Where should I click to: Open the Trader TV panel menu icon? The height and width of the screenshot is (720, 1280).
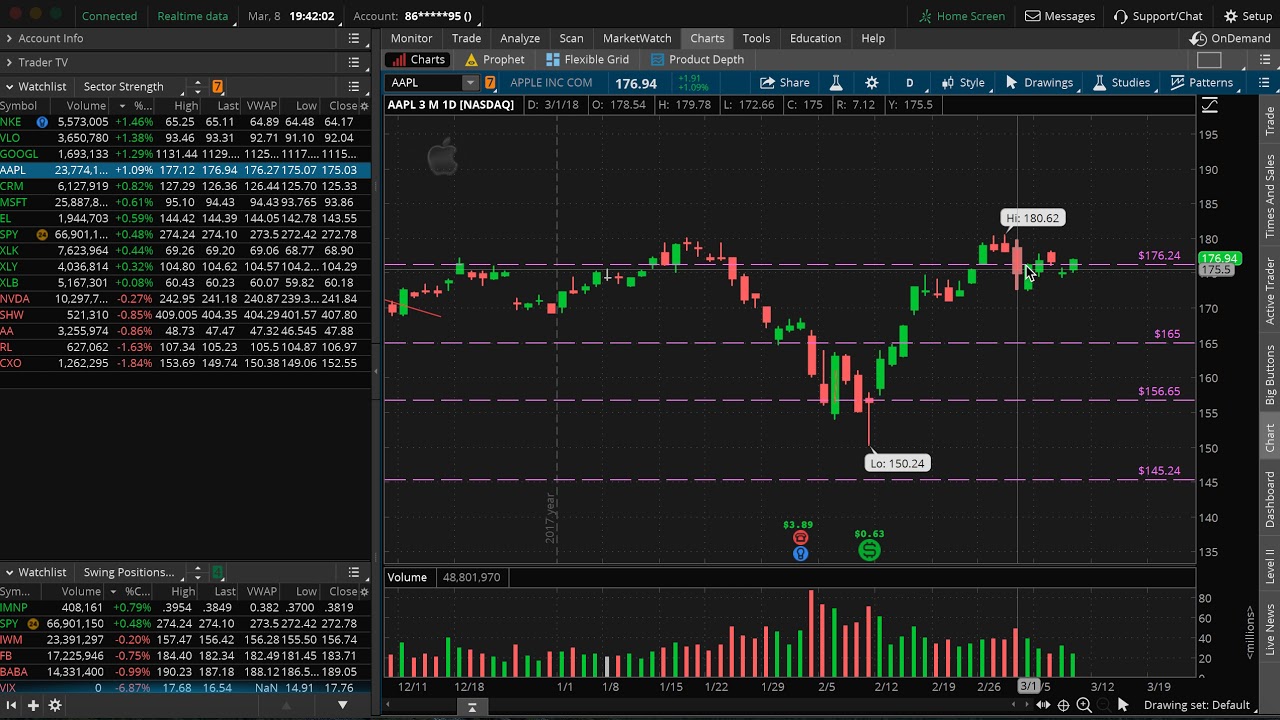[x=354, y=62]
